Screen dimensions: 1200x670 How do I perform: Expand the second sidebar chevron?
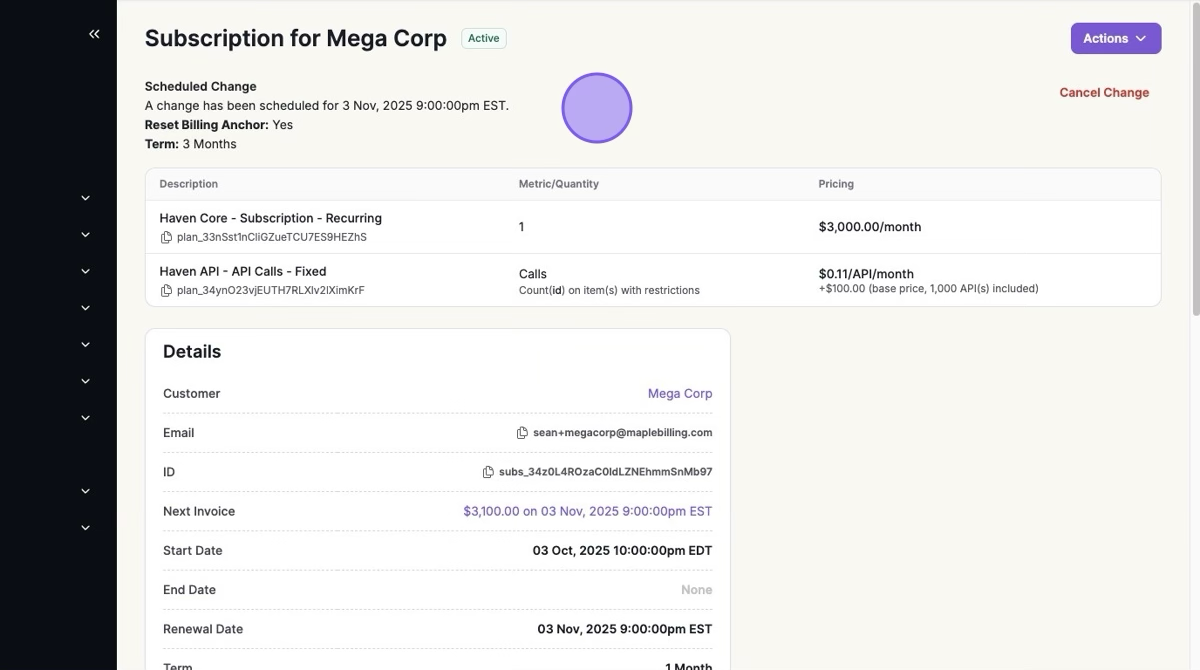click(85, 235)
